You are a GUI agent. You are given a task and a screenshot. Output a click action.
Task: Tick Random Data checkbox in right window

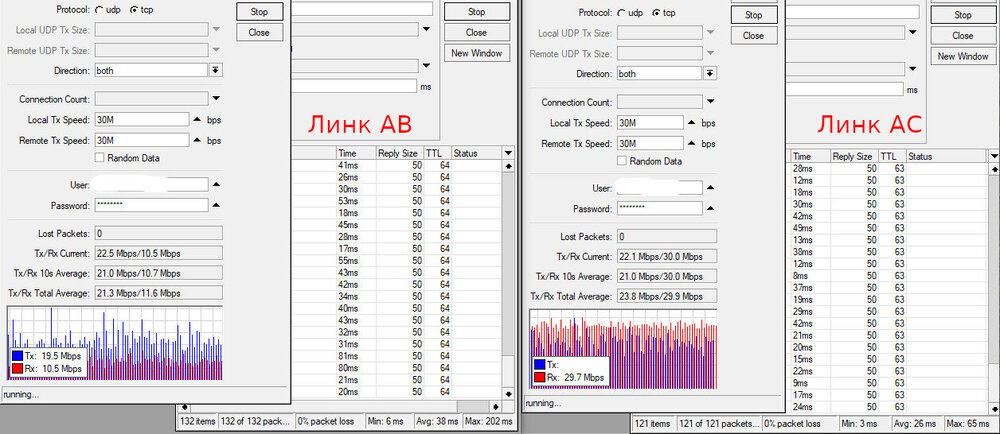[623, 161]
